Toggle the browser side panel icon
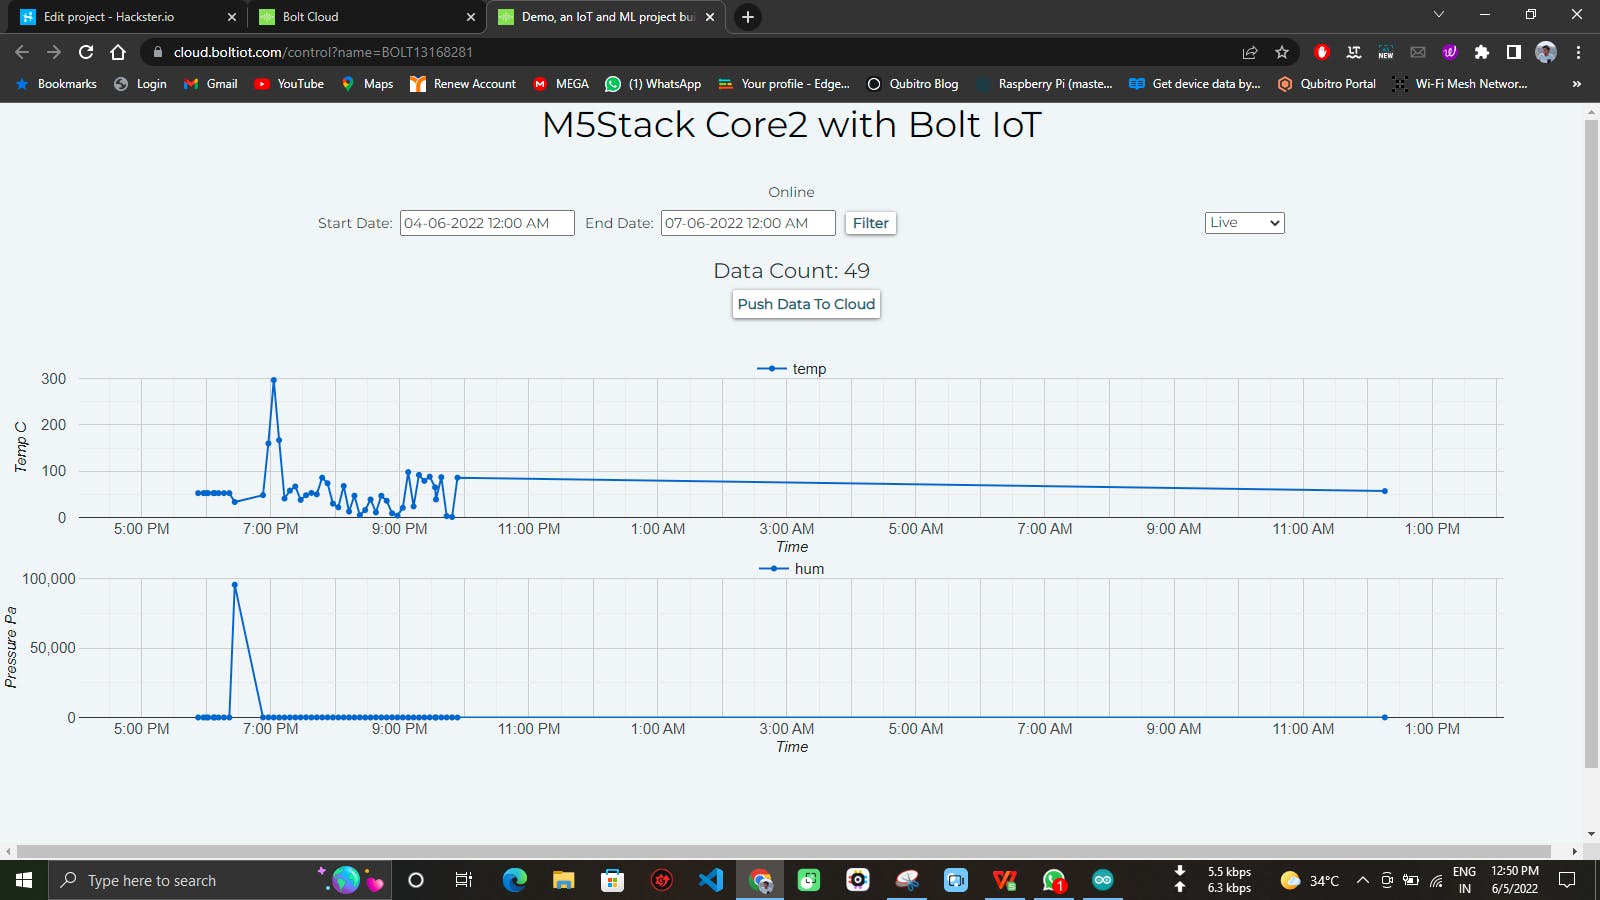The image size is (1600, 900). coord(1514,52)
